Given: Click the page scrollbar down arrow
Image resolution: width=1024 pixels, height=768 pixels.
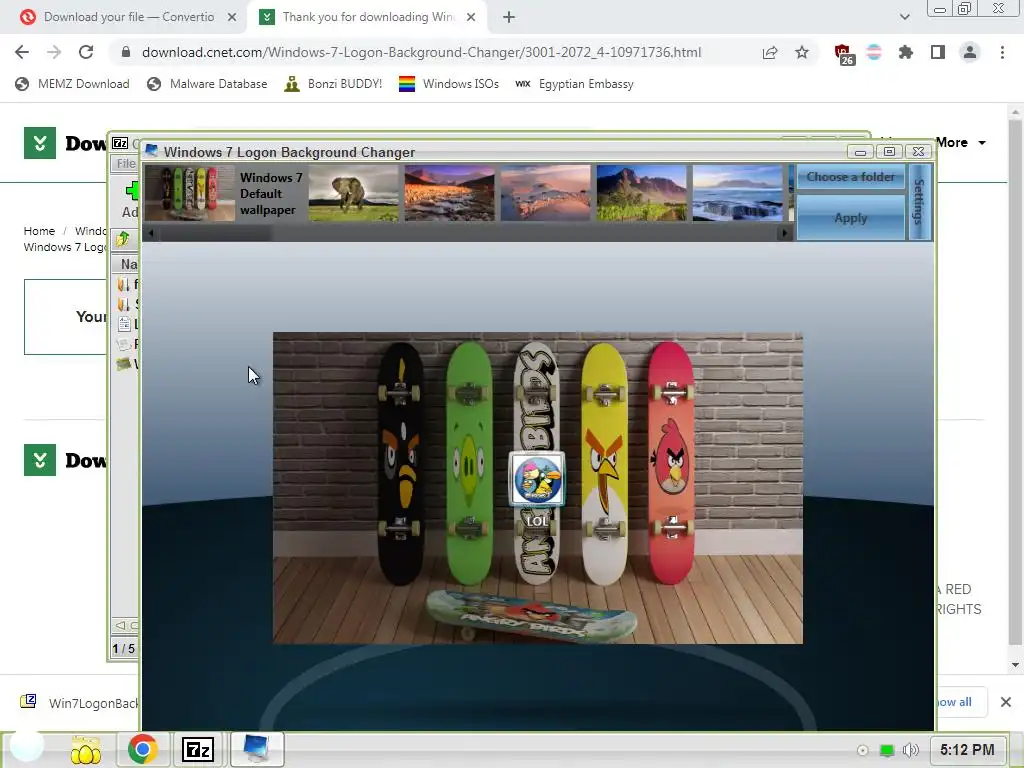Looking at the screenshot, I should tap(1015, 665).
